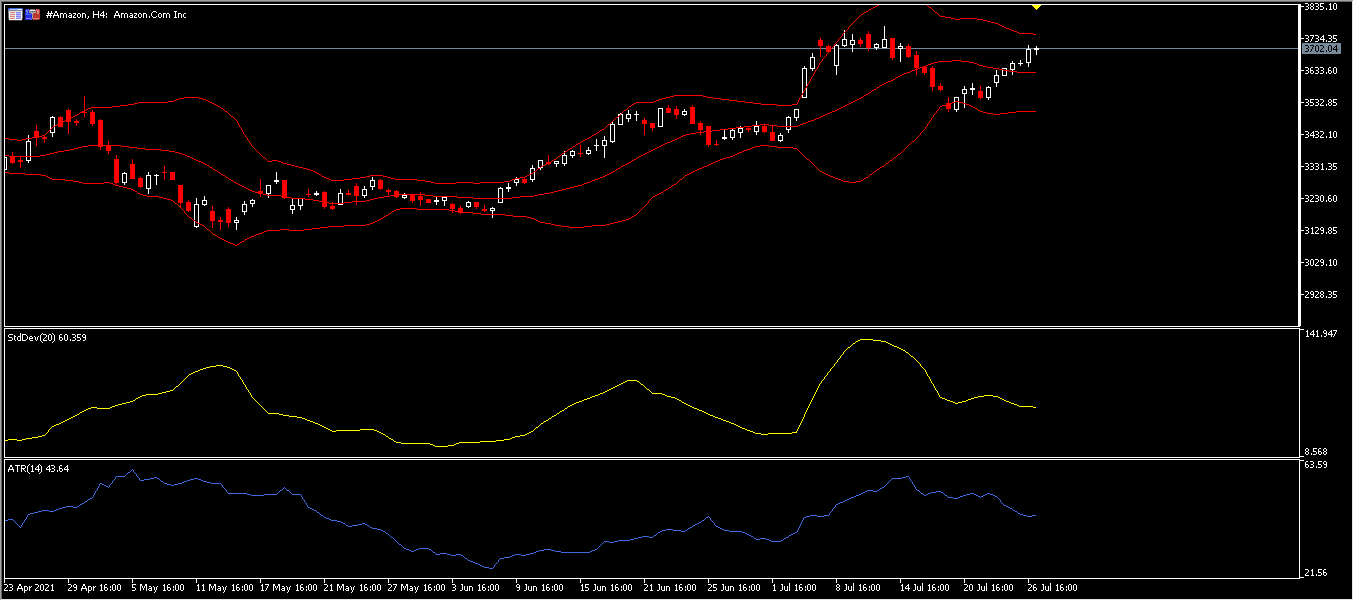Click the '9 Jun 16:00' time axis label
1354x601 pixels.
click(541, 588)
